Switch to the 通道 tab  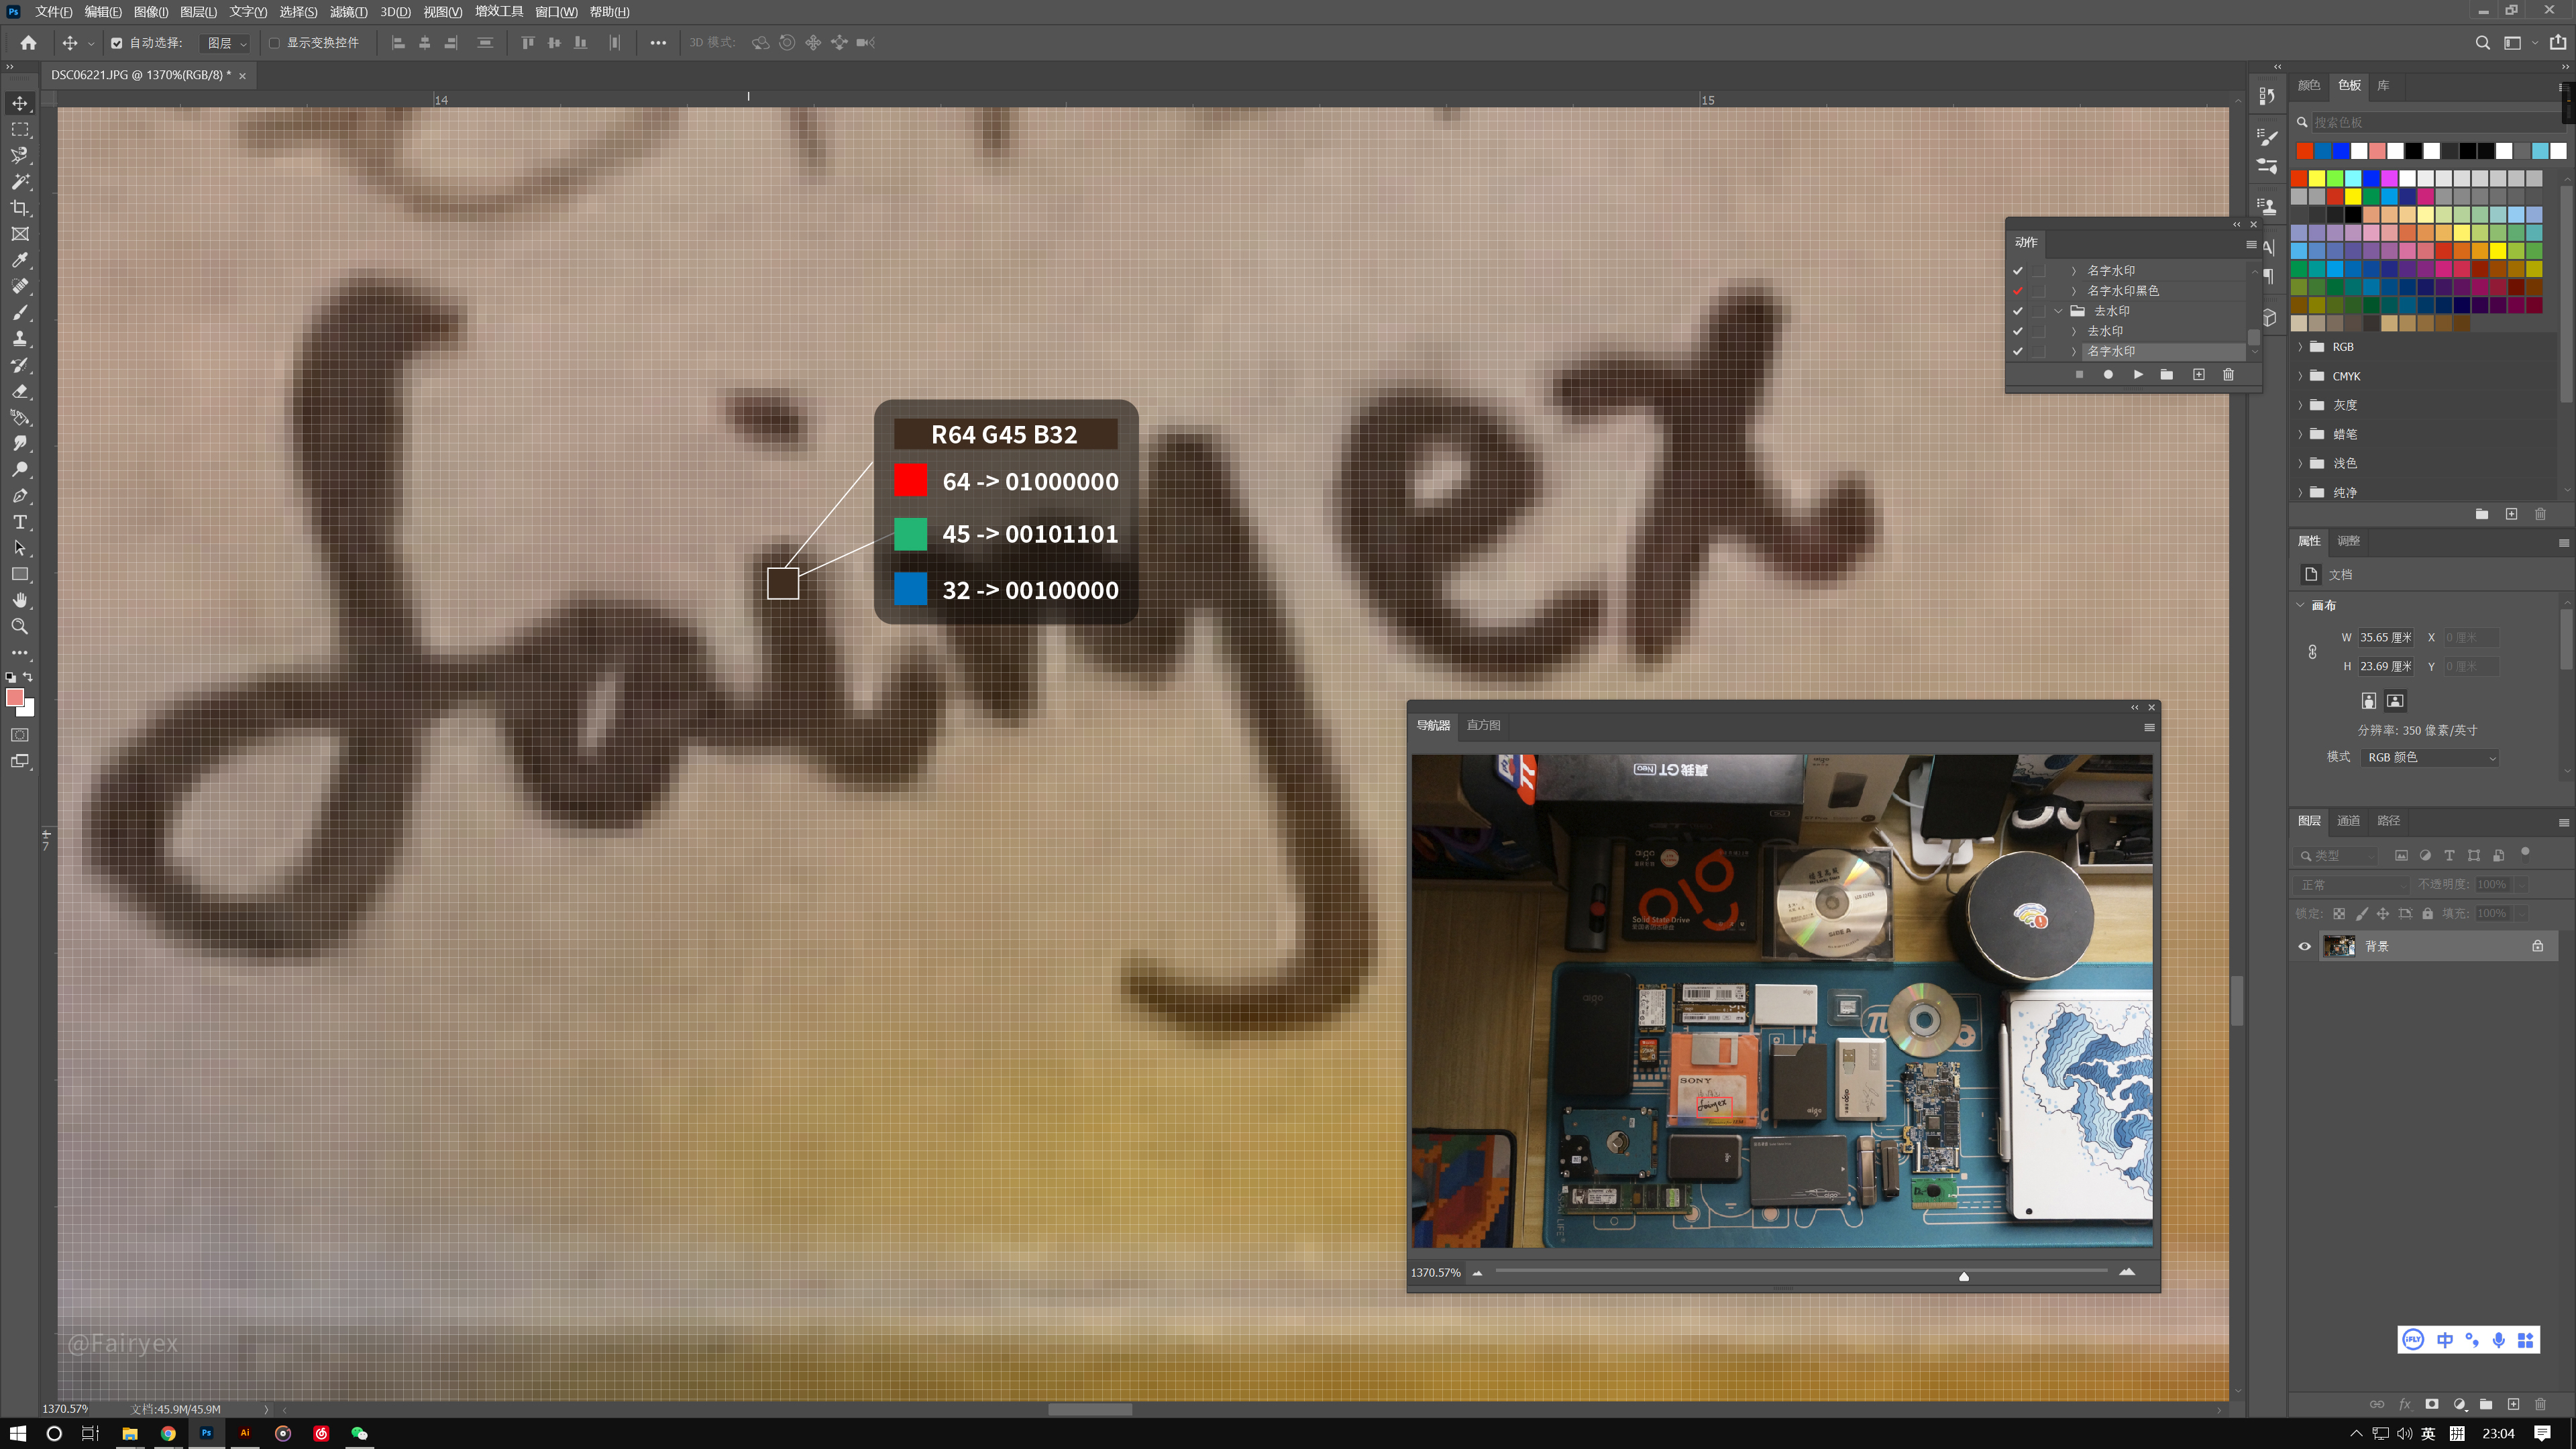point(2348,821)
